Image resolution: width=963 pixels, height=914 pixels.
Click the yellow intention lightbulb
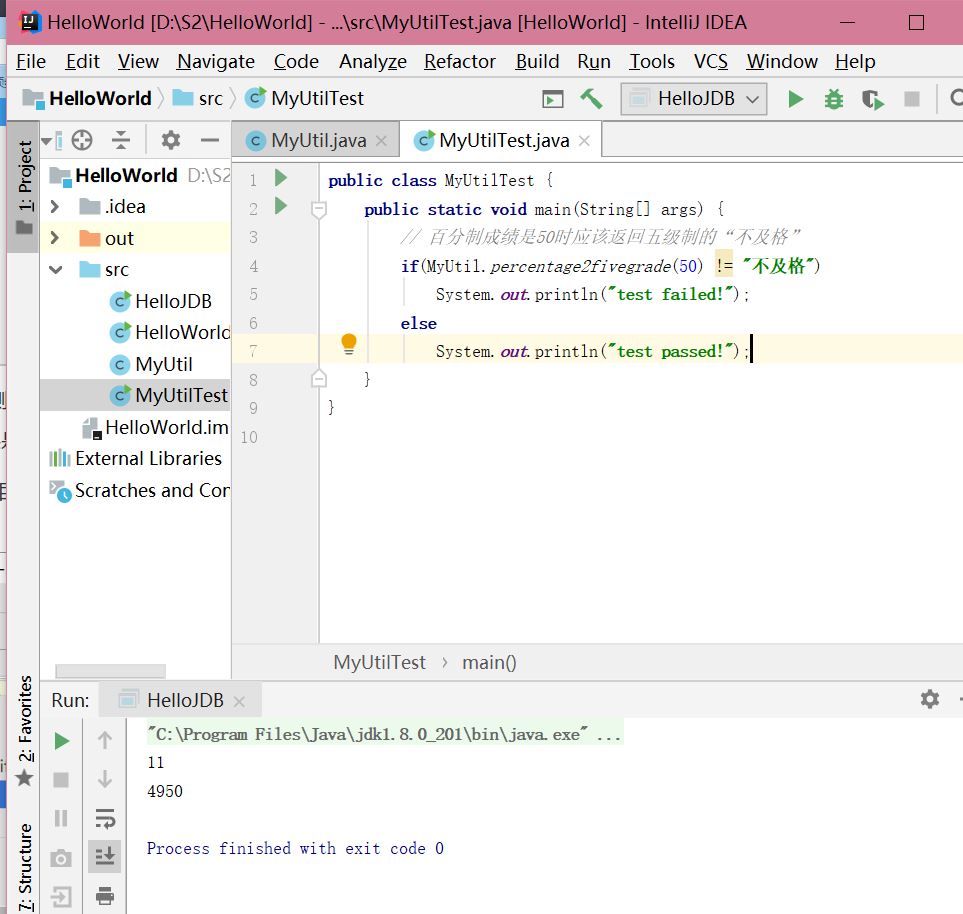tap(349, 344)
